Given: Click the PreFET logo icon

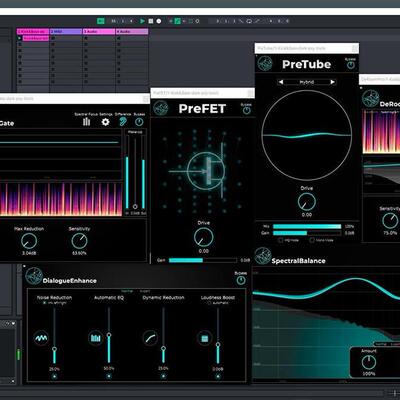Looking at the screenshot, I should coord(161,108).
